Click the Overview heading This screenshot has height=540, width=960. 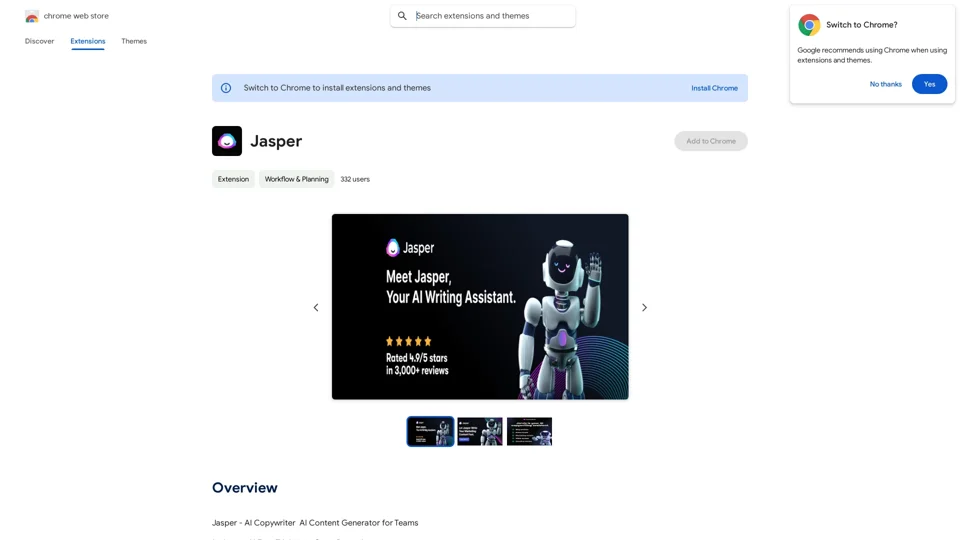pos(245,488)
